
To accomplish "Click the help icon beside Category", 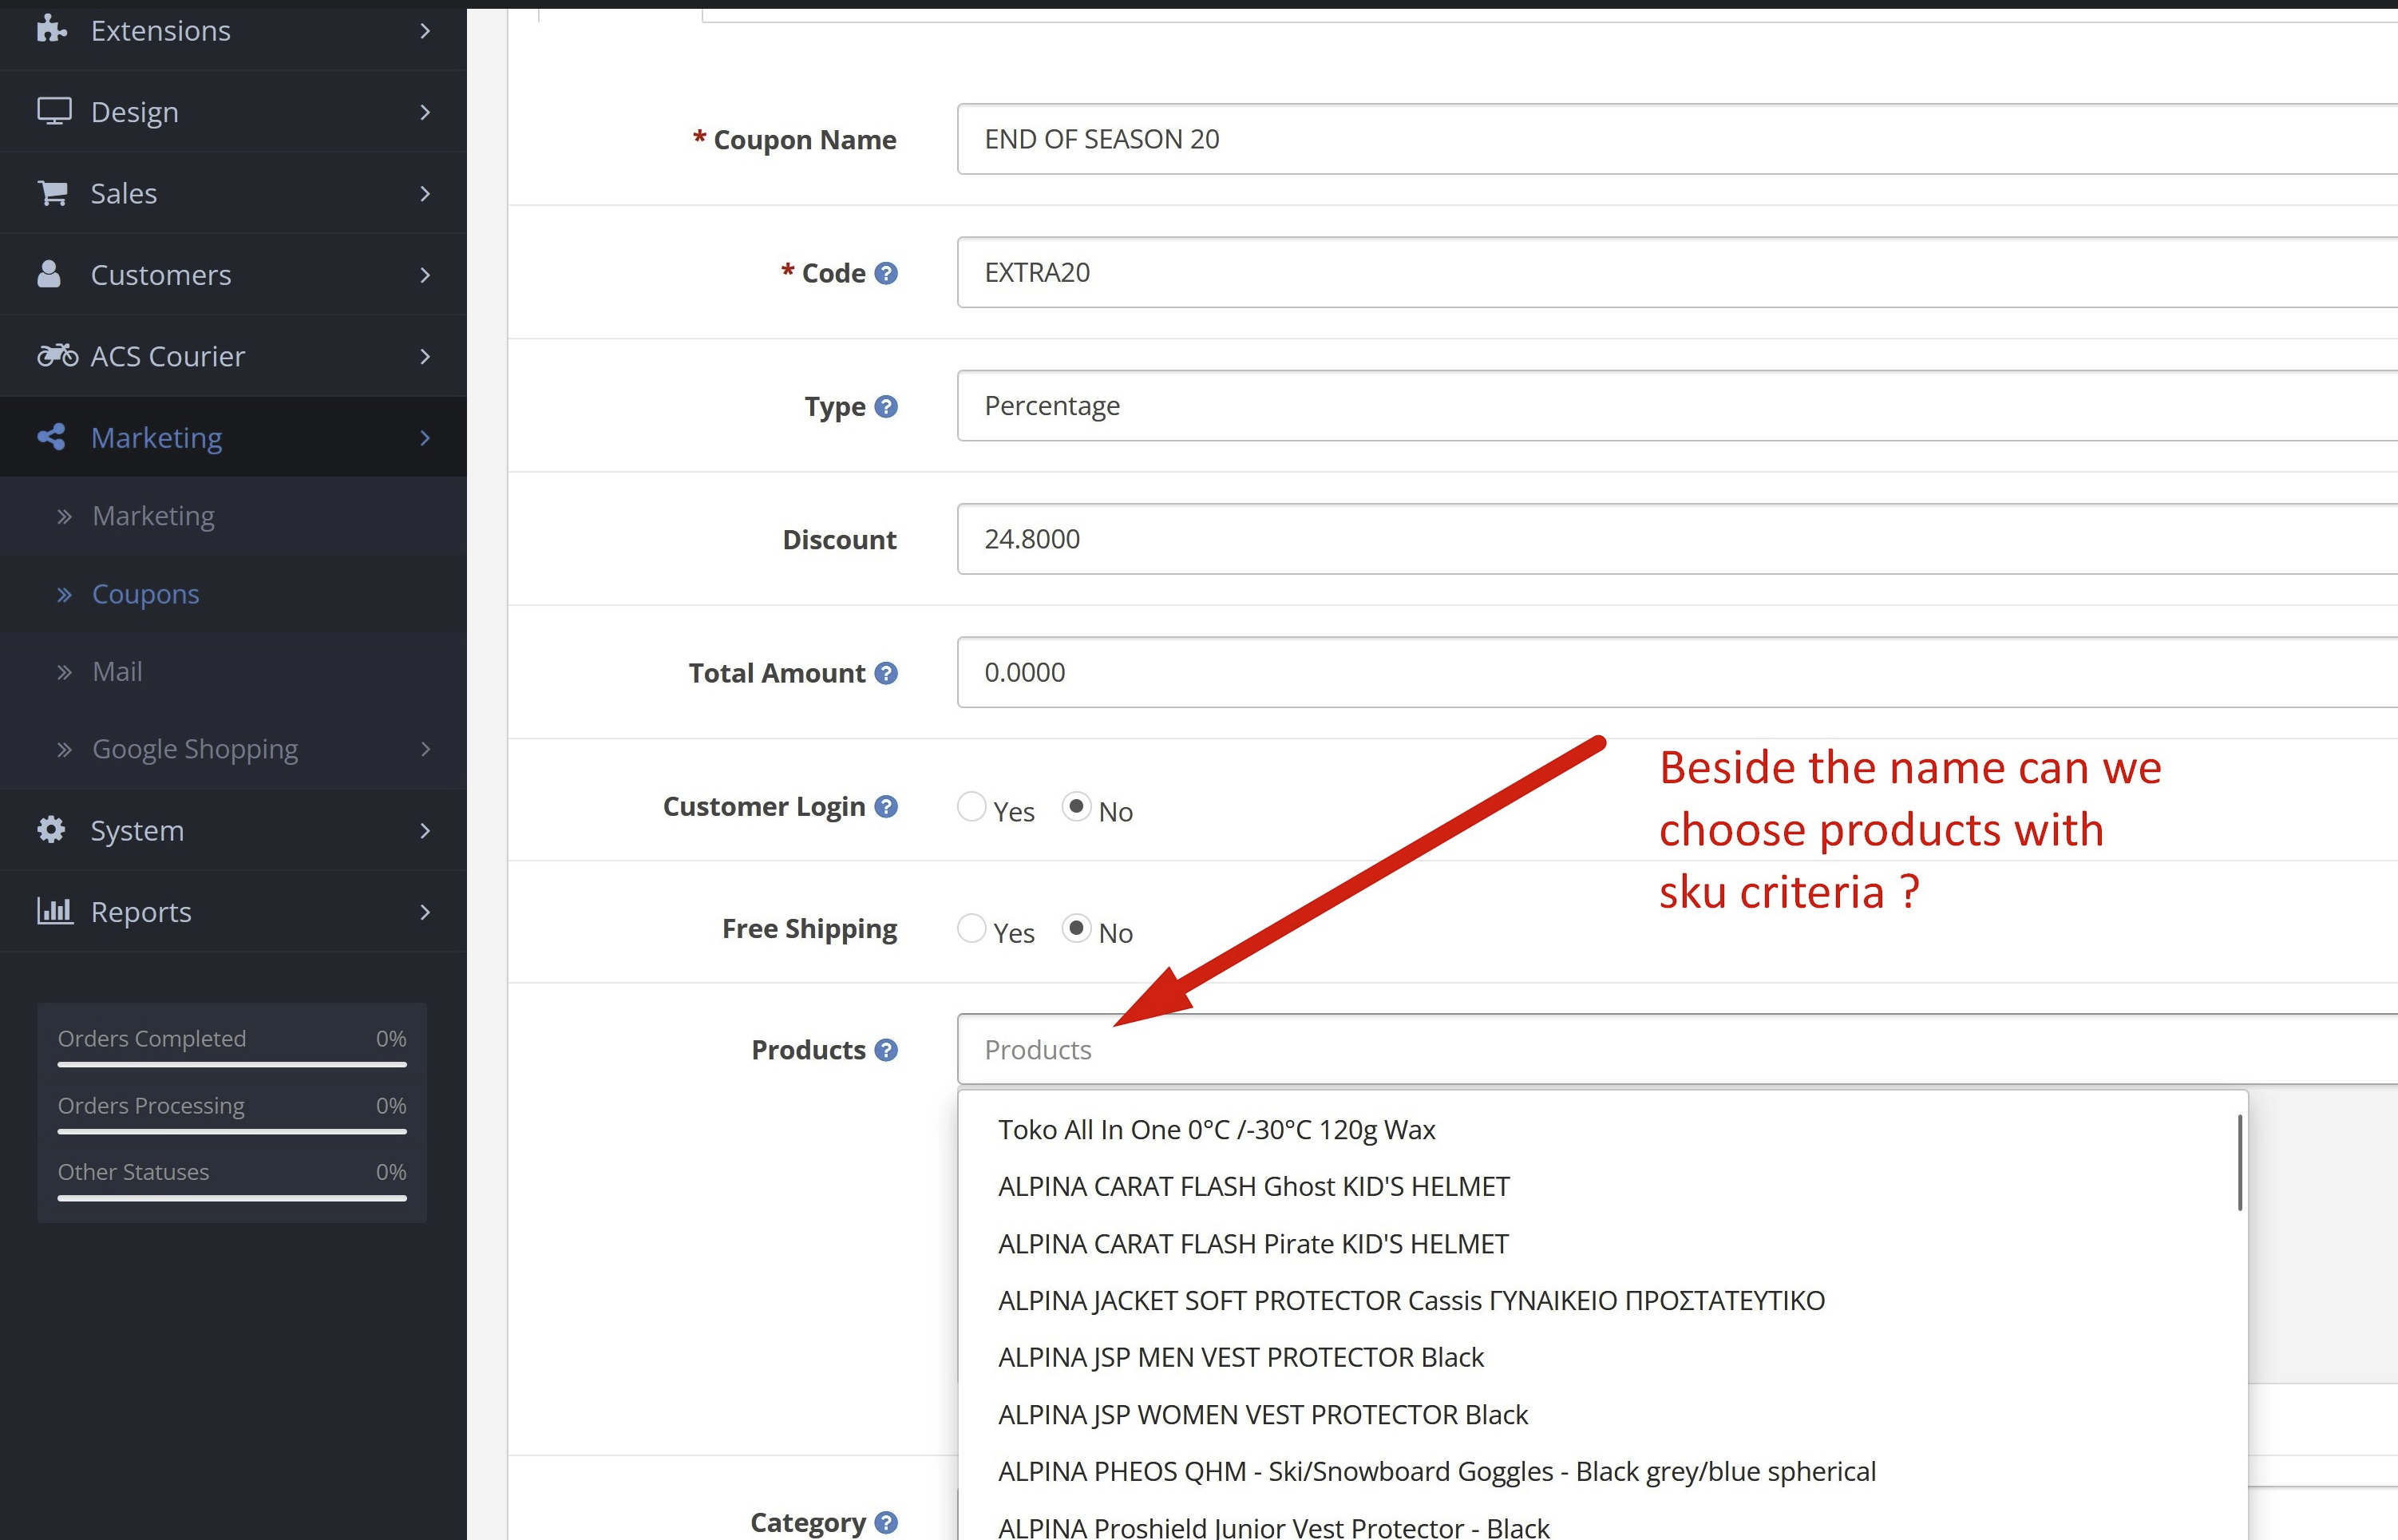I will (x=886, y=1522).
